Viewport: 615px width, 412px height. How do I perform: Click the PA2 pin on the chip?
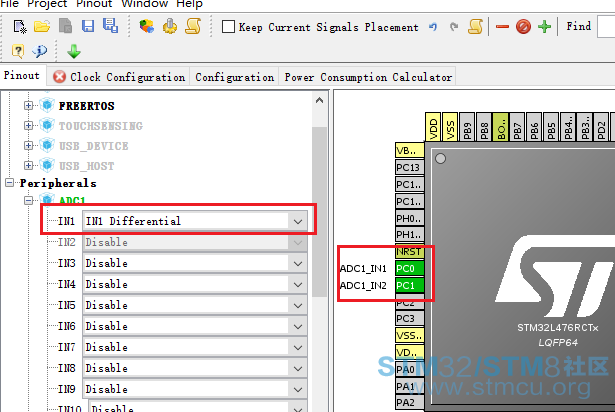(409, 403)
